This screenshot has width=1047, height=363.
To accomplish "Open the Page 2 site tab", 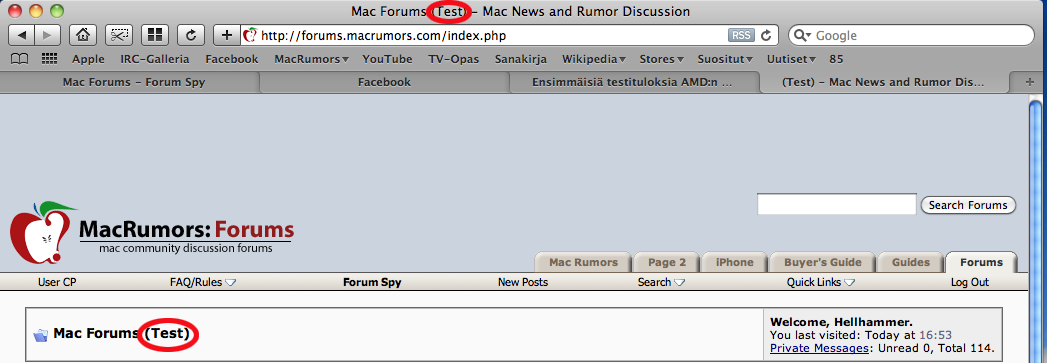I will [667, 262].
